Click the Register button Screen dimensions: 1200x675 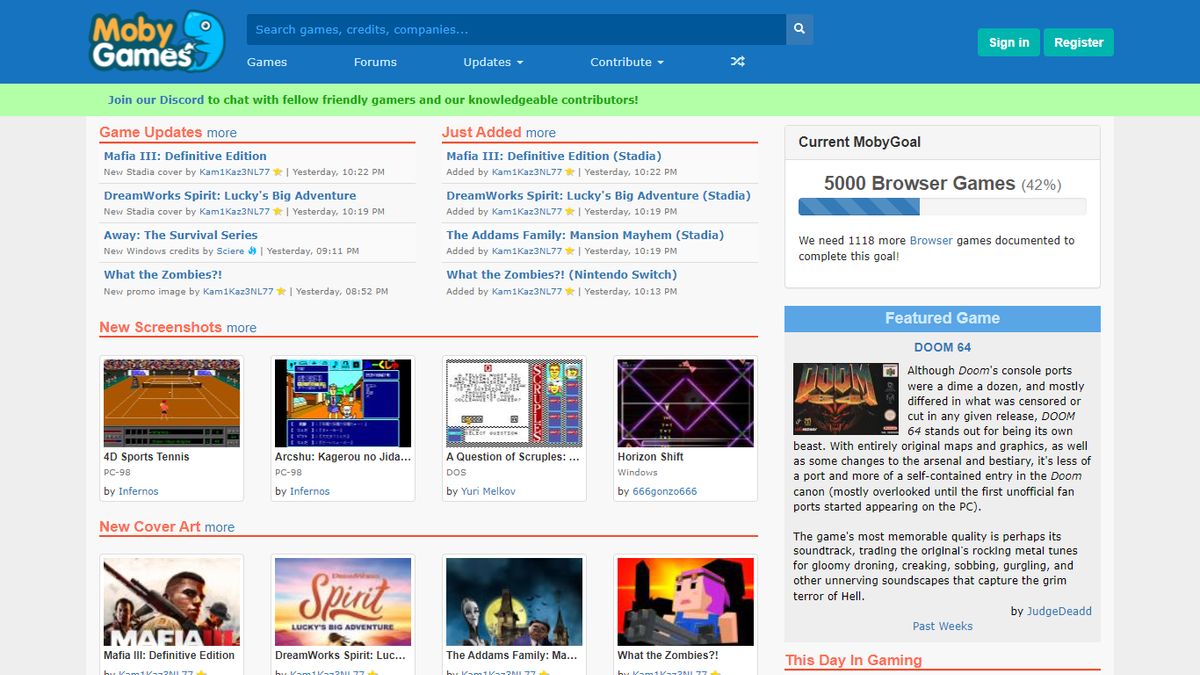(x=1078, y=42)
